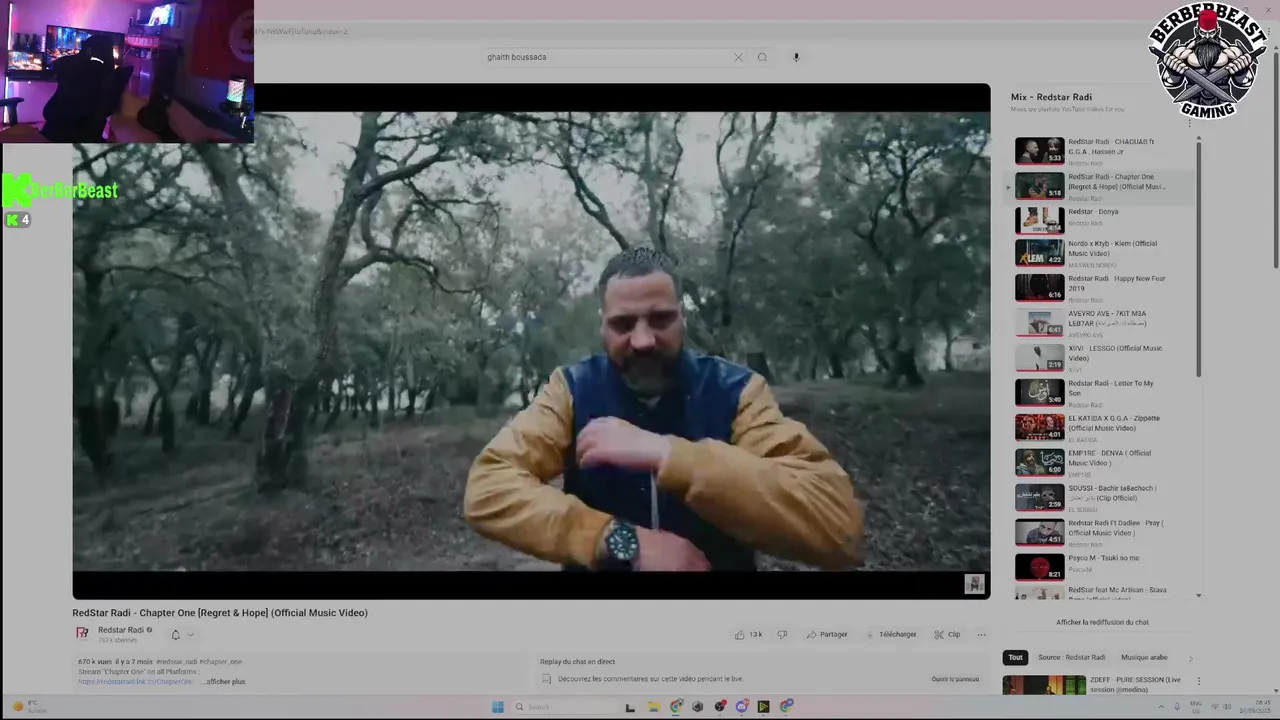This screenshot has width=1280, height=720.
Task: Open the weather widget on taskbar
Action: pyautogui.click(x=29, y=707)
